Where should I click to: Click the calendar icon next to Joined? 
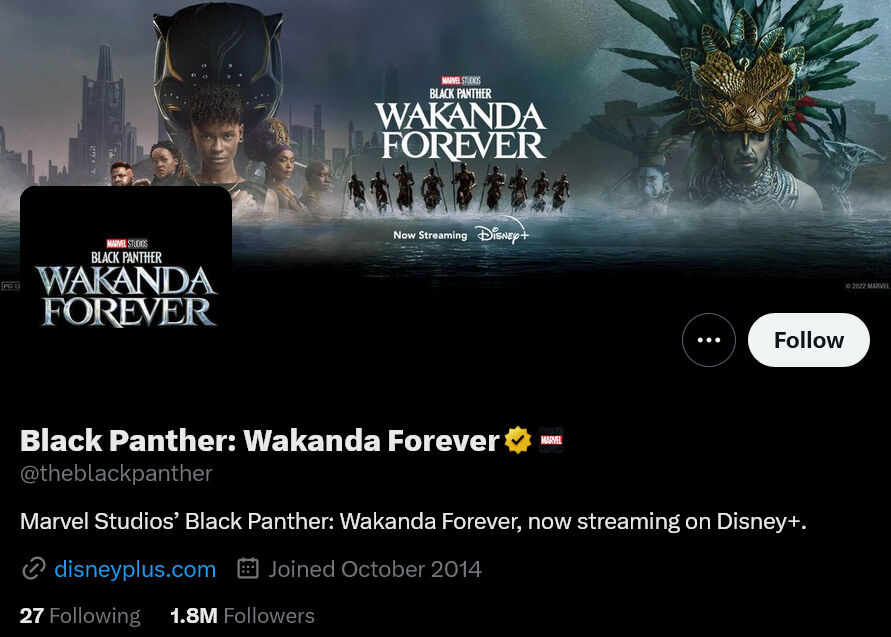[248, 568]
